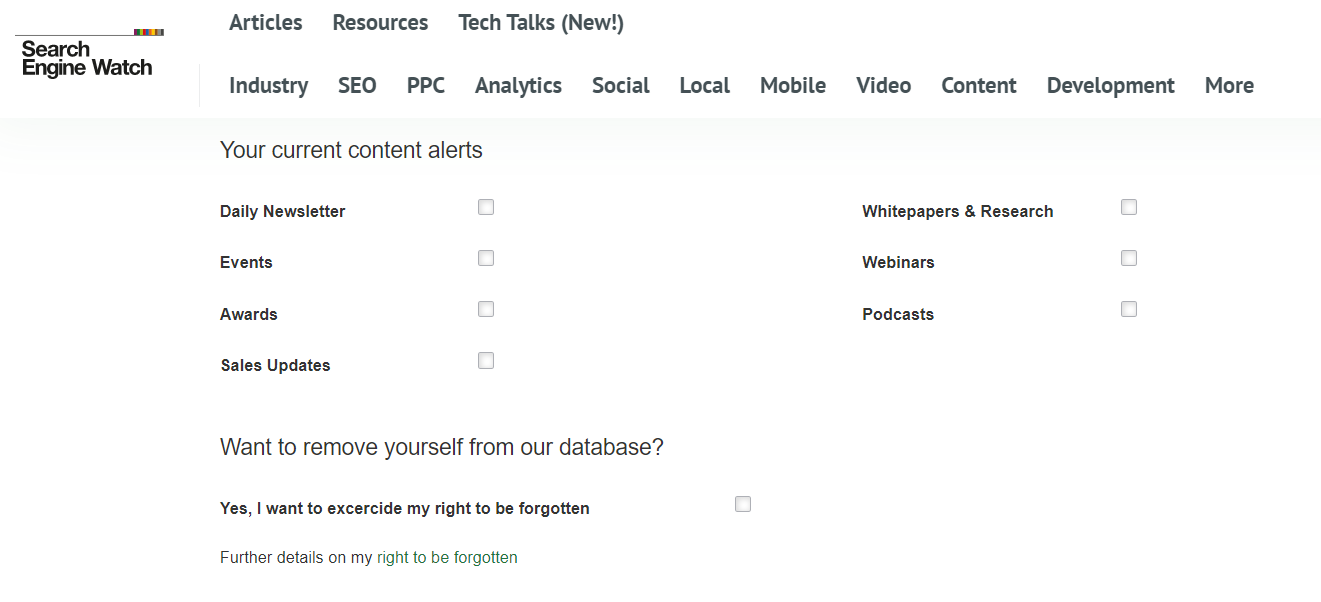
Task: Expand the More navigation menu
Action: pyautogui.click(x=1229, y=85)
